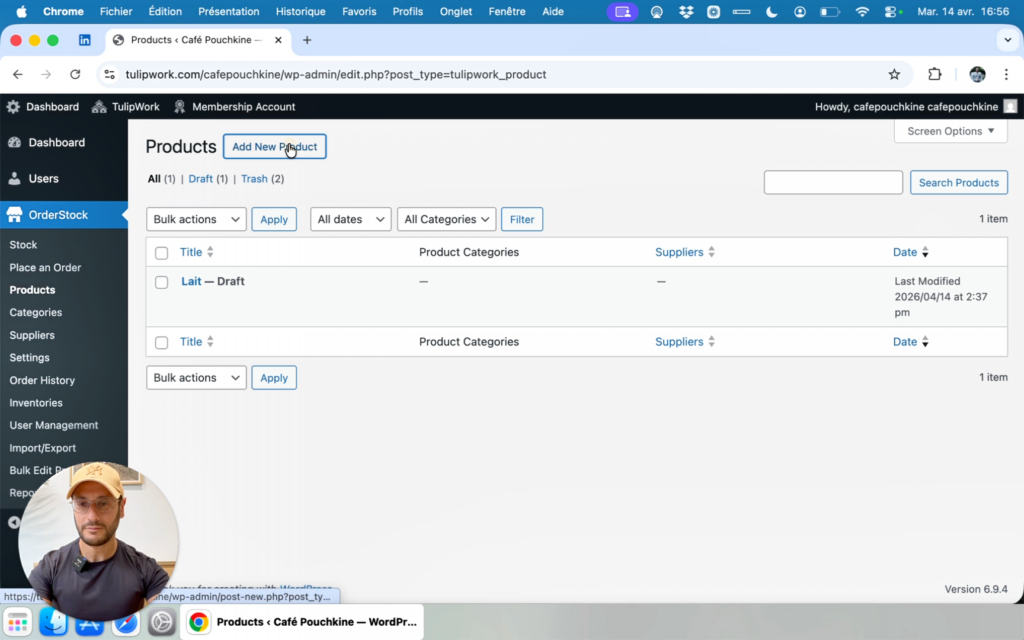Screen dimensions: 1024x640
Task: Open the Trash products filter link
Action: tap(254, 179)
